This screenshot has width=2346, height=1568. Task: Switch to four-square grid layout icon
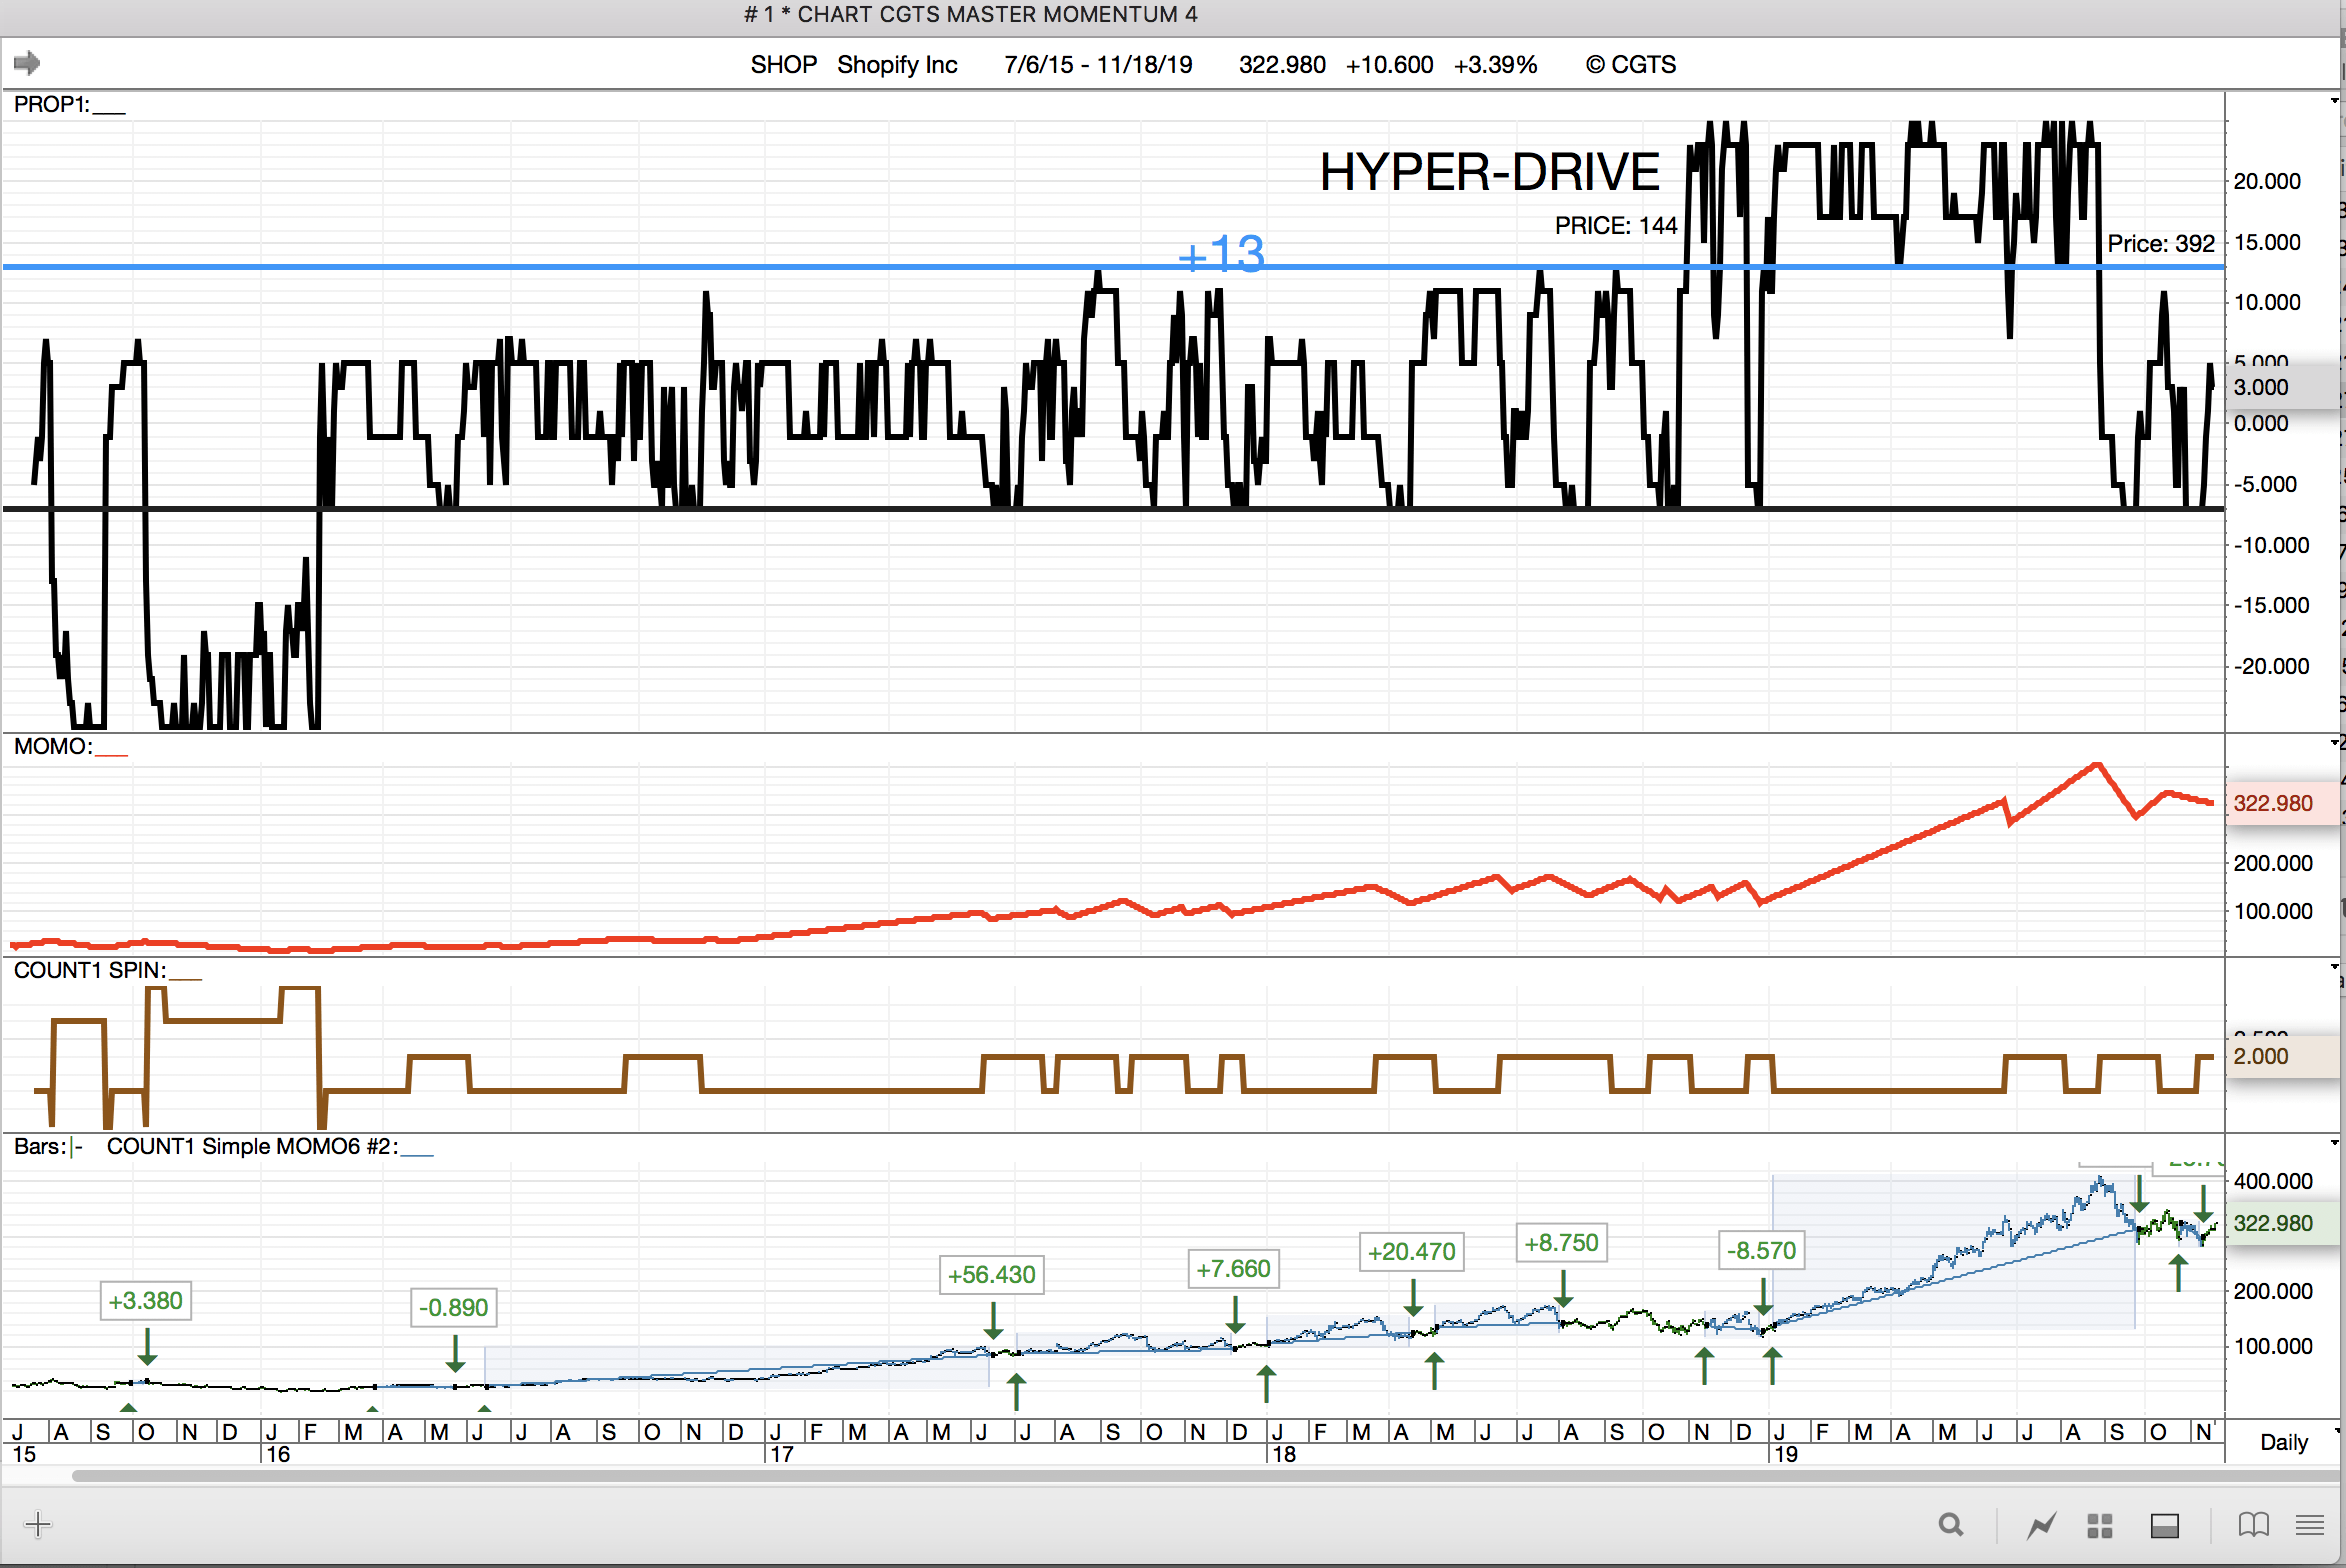(2100, 1525)
